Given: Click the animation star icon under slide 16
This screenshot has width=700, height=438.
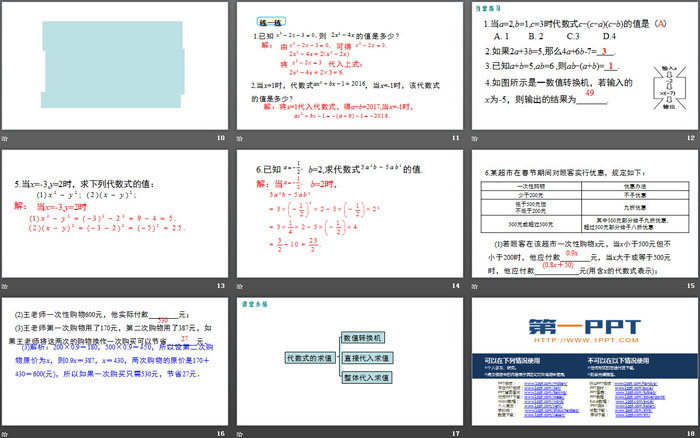Looking at the screenshot, I should pos(5,432).
